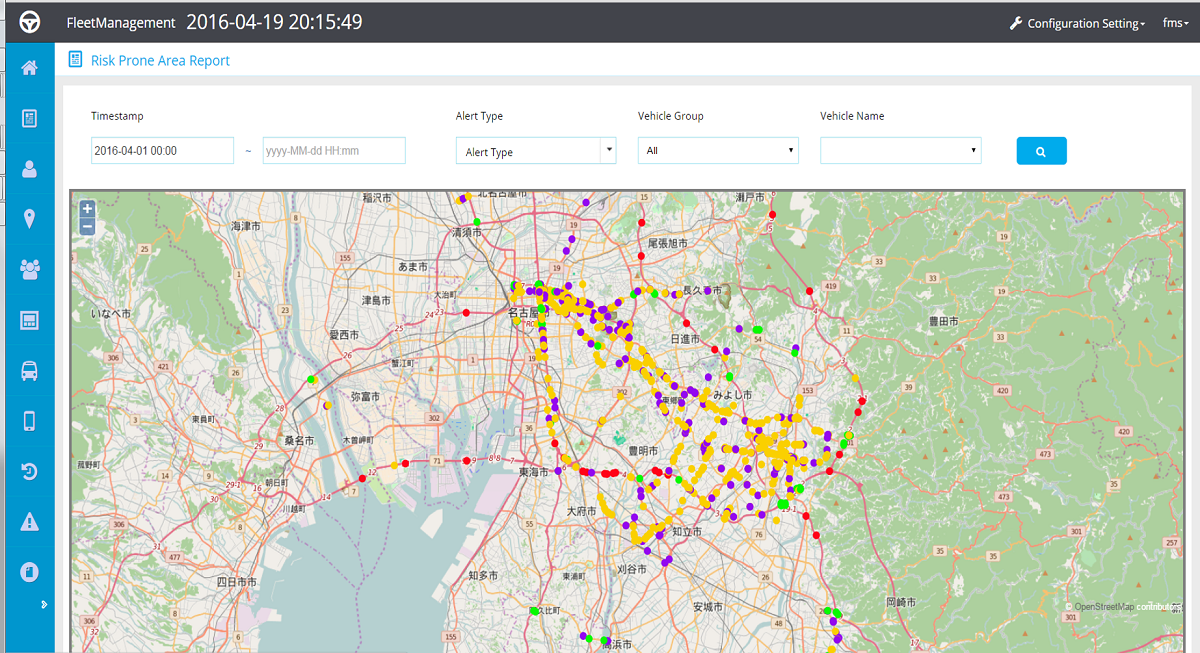Click the 日進市 map label

coord(685,339)
